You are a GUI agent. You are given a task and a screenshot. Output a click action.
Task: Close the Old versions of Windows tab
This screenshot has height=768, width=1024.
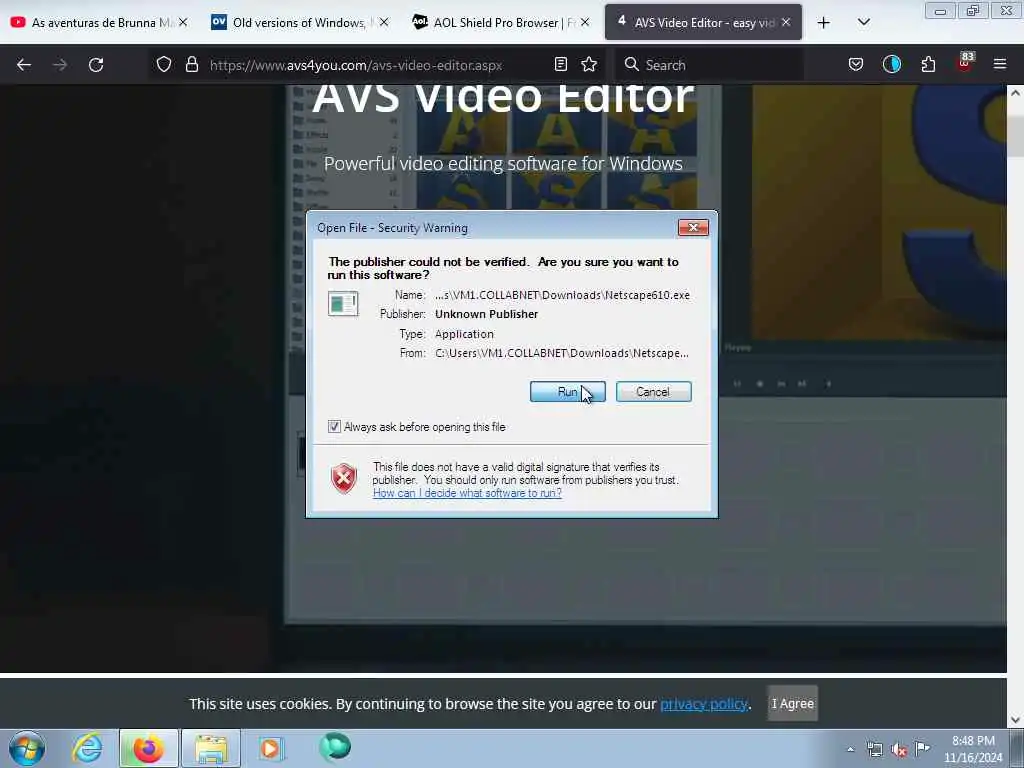coord(384,22)
